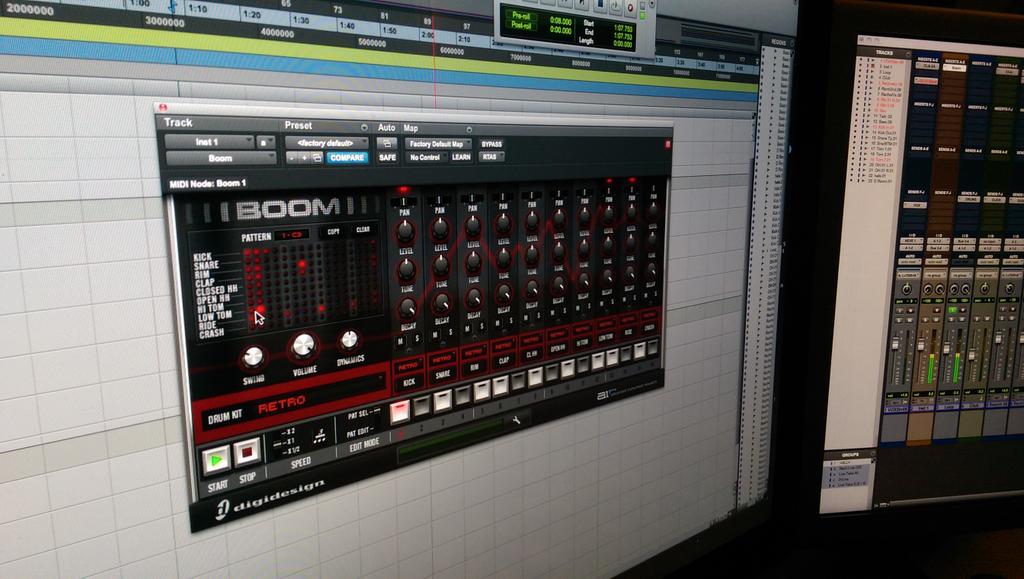Click the Snare level knob
The width and height of the screenshot is (1024, 579).
(x=440, y=228)
